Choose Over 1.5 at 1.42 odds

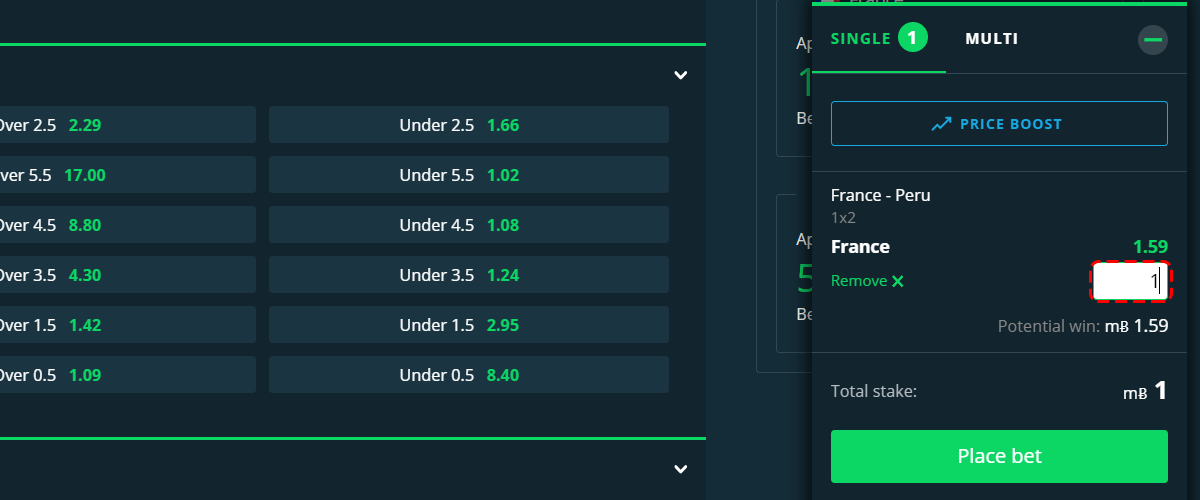click(x=128, y=325)
